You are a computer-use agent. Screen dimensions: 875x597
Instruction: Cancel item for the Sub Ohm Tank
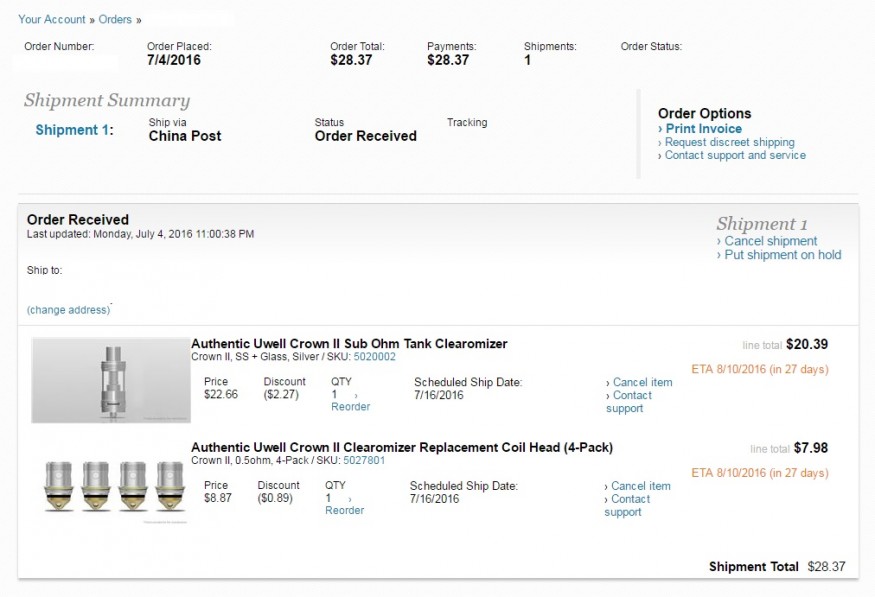click(642, 382)
